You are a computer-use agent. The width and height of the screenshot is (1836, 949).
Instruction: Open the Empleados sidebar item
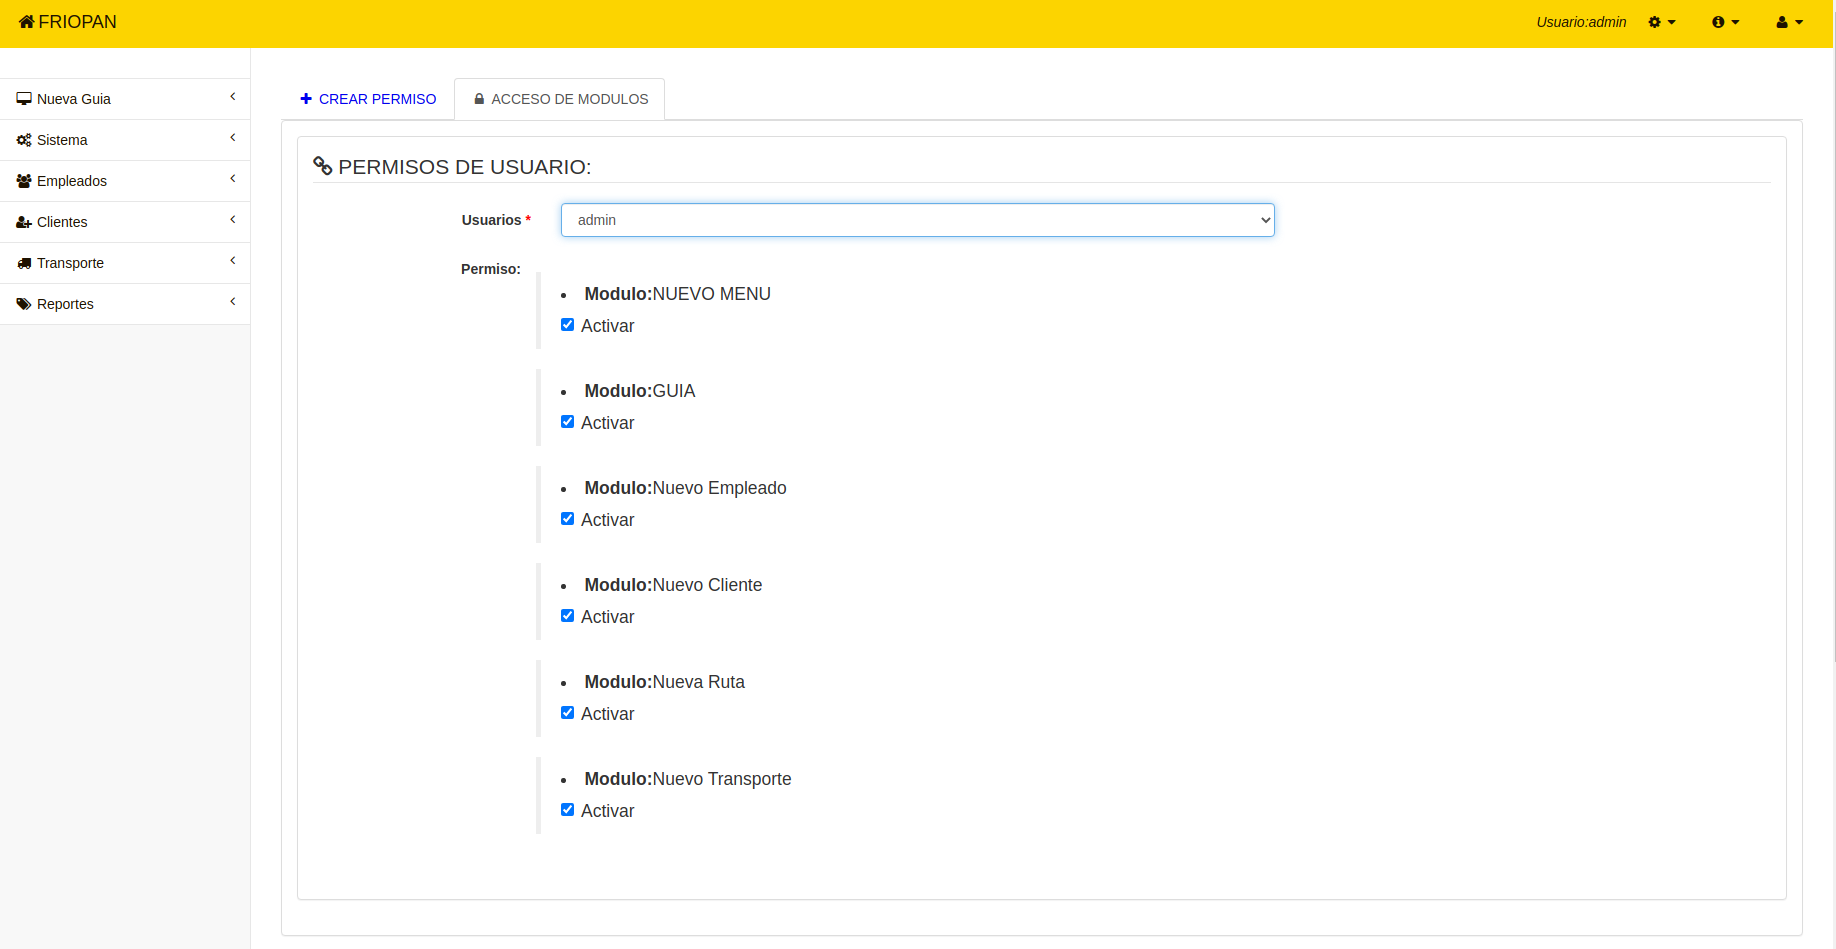[x=125, y=181]
